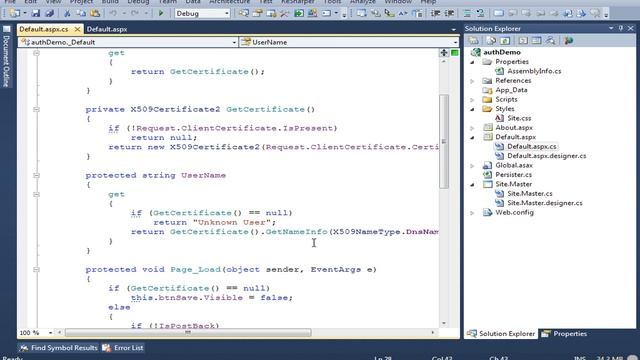Collapse UserName's get accessor outline

[36, 194]
